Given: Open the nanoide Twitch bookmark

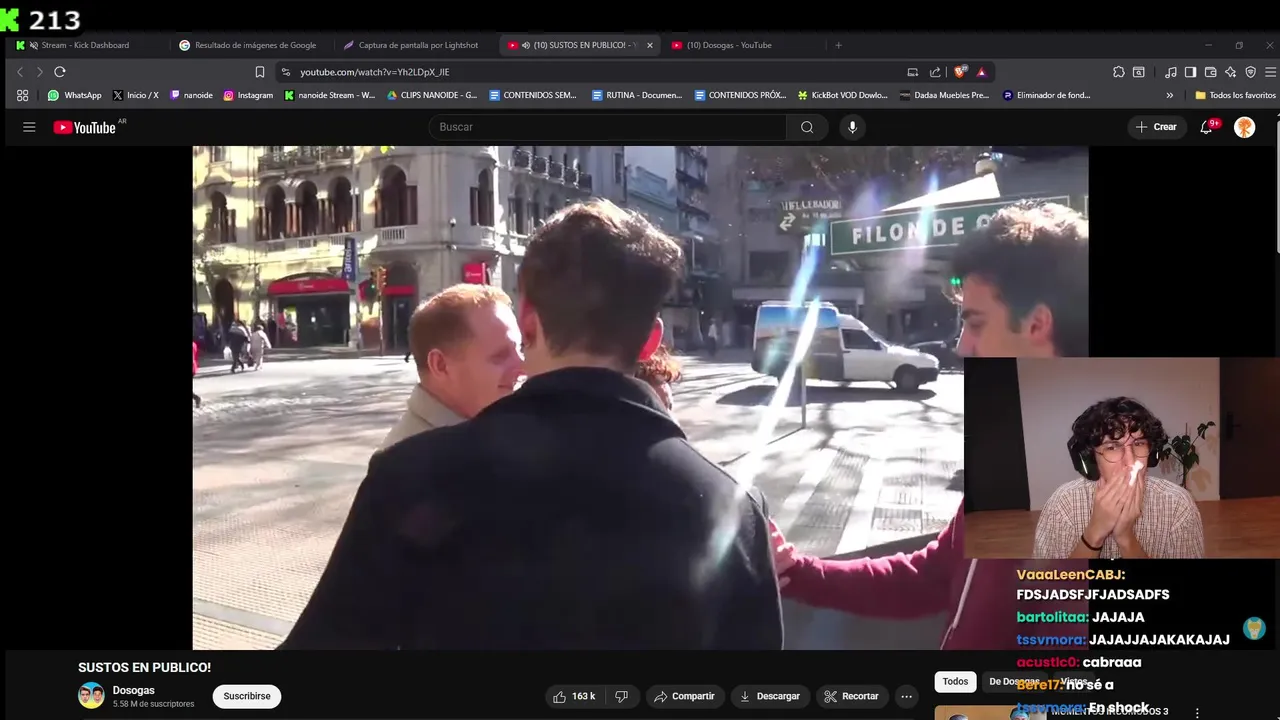Looking at the screenshot, I should pyautogui.click(x=191, y=95).
